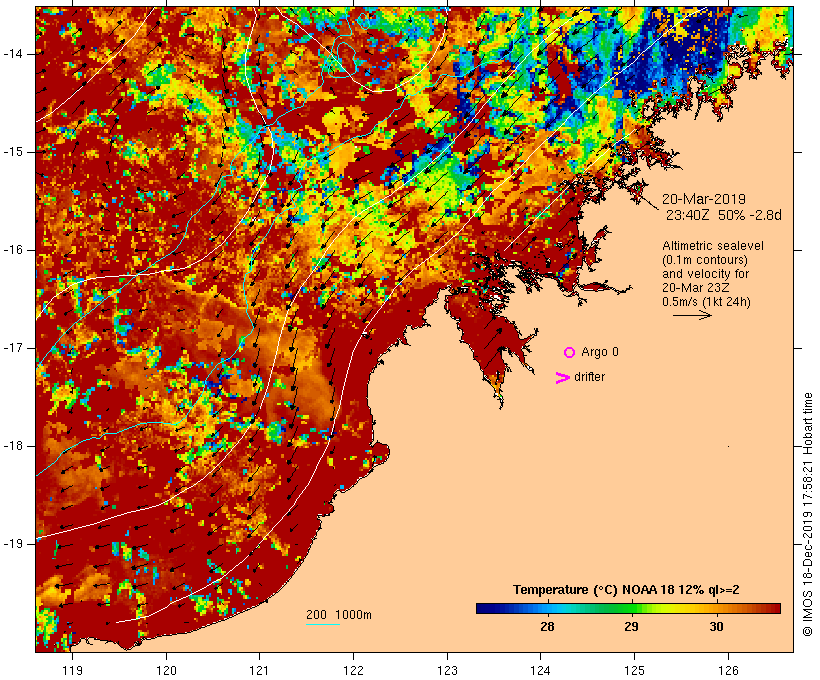Click the IMOS copyright timestamp text
This screenshot has height=680, width=820.
(x=807, y=515)
